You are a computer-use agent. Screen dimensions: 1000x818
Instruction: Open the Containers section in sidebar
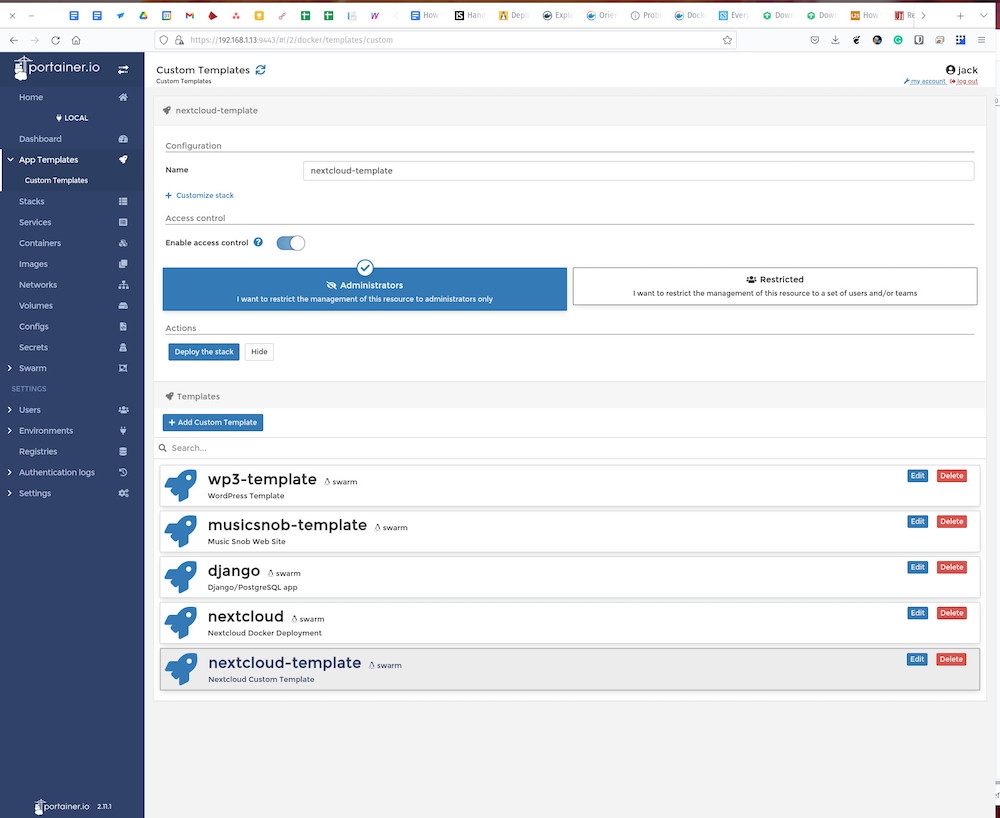pyautogui.click(x=40, y=242)
